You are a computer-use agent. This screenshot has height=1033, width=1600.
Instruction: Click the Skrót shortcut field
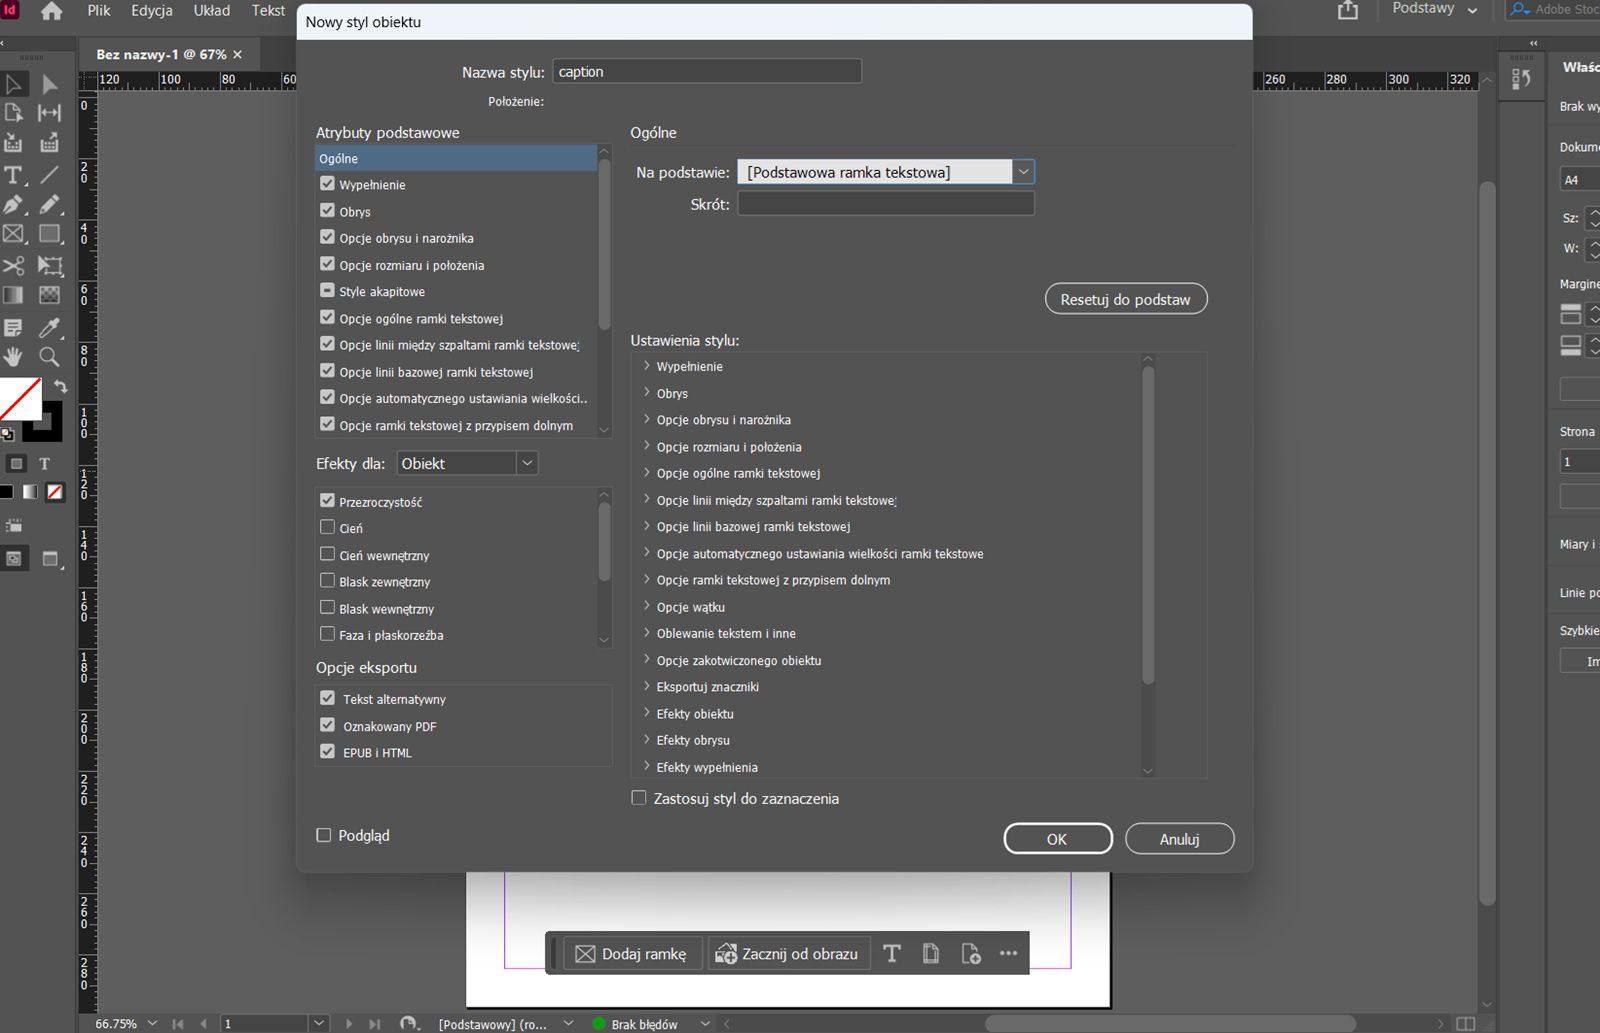[886, 204]
